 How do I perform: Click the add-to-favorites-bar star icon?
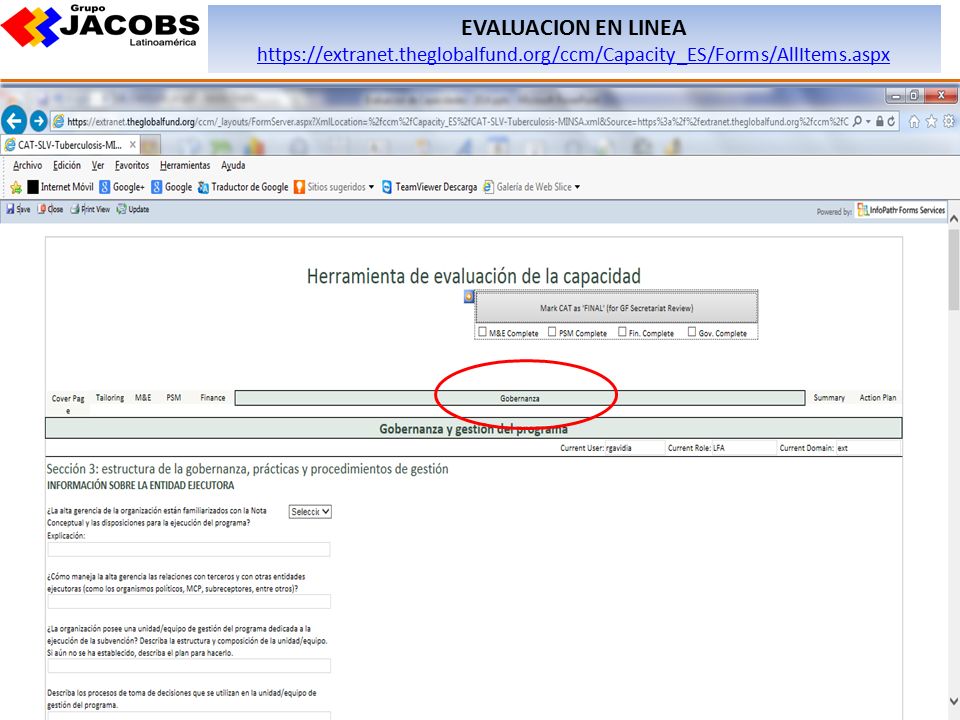16,187
